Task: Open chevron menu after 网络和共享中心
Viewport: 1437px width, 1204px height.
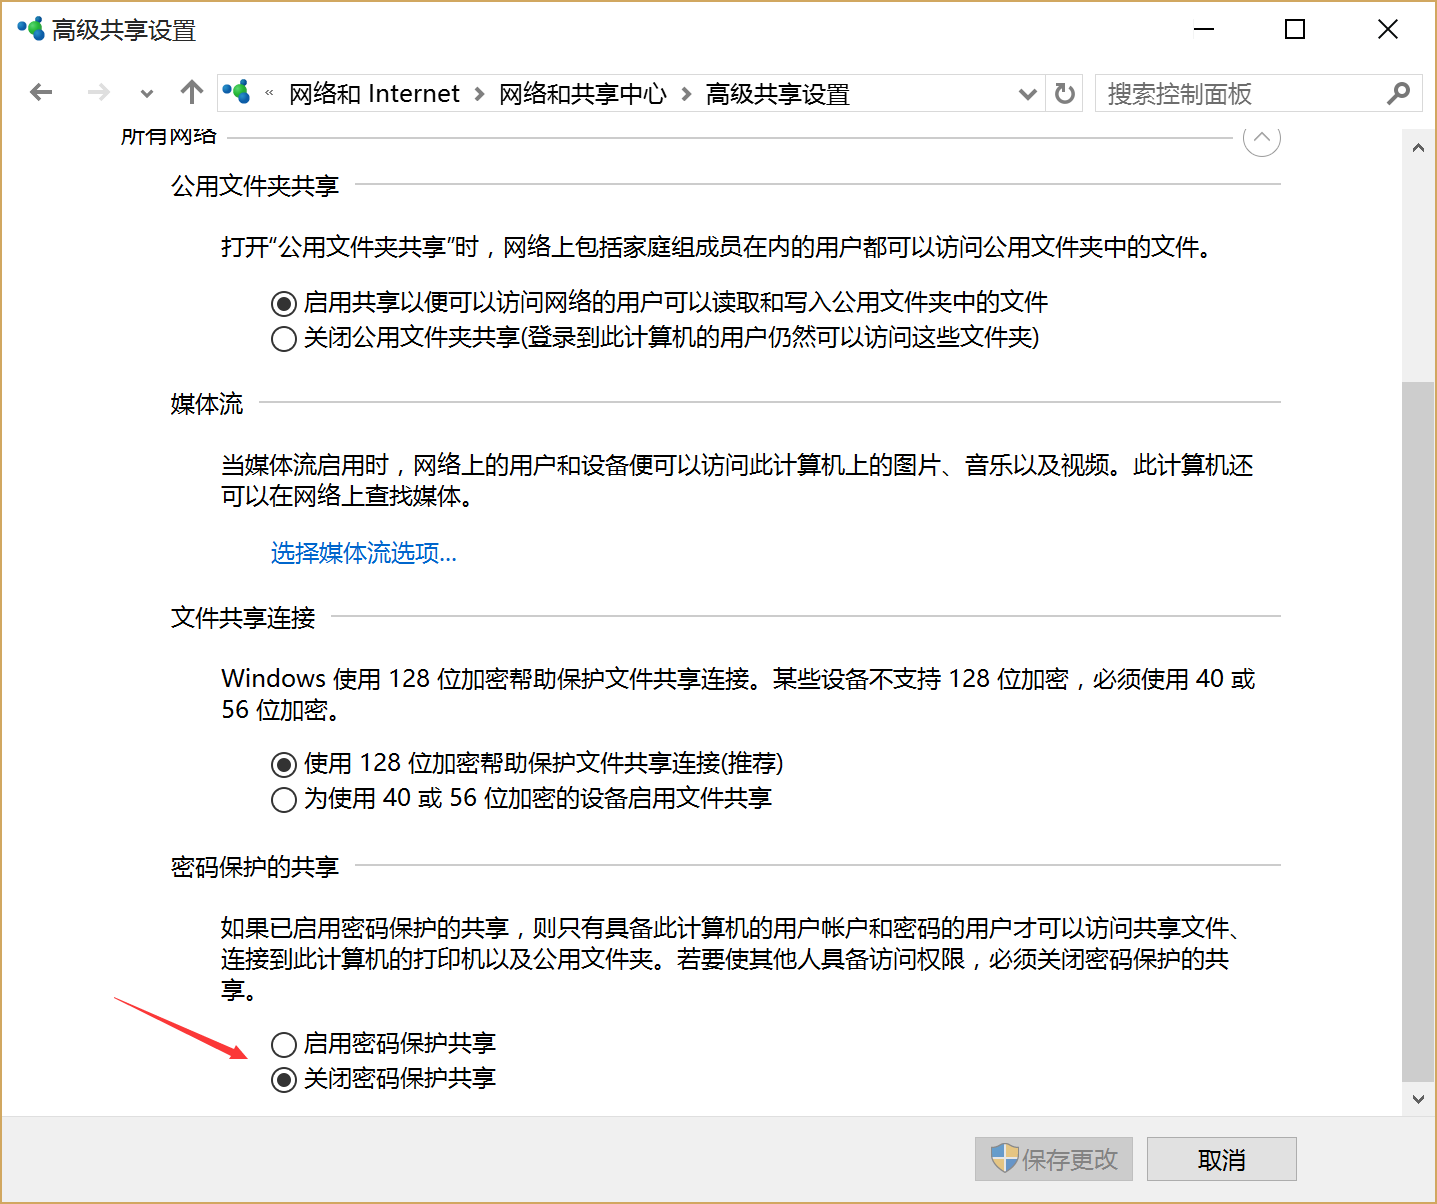Action: pyautogui.click(x=686, y=94)
